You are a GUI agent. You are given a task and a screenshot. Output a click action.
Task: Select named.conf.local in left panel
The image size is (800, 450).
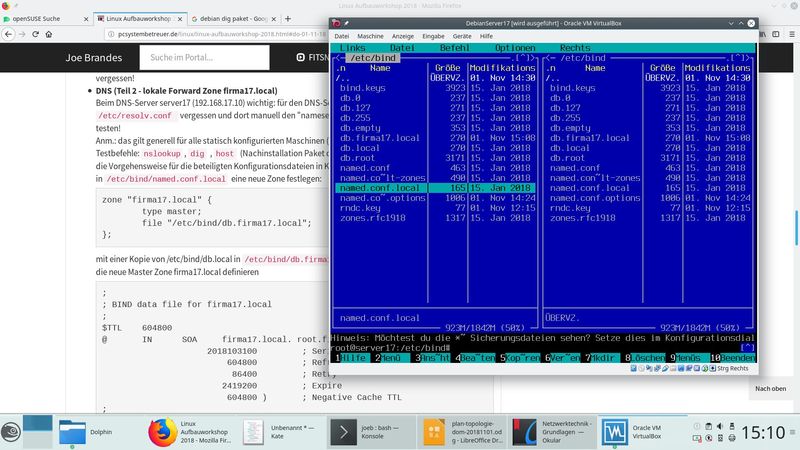435,188
